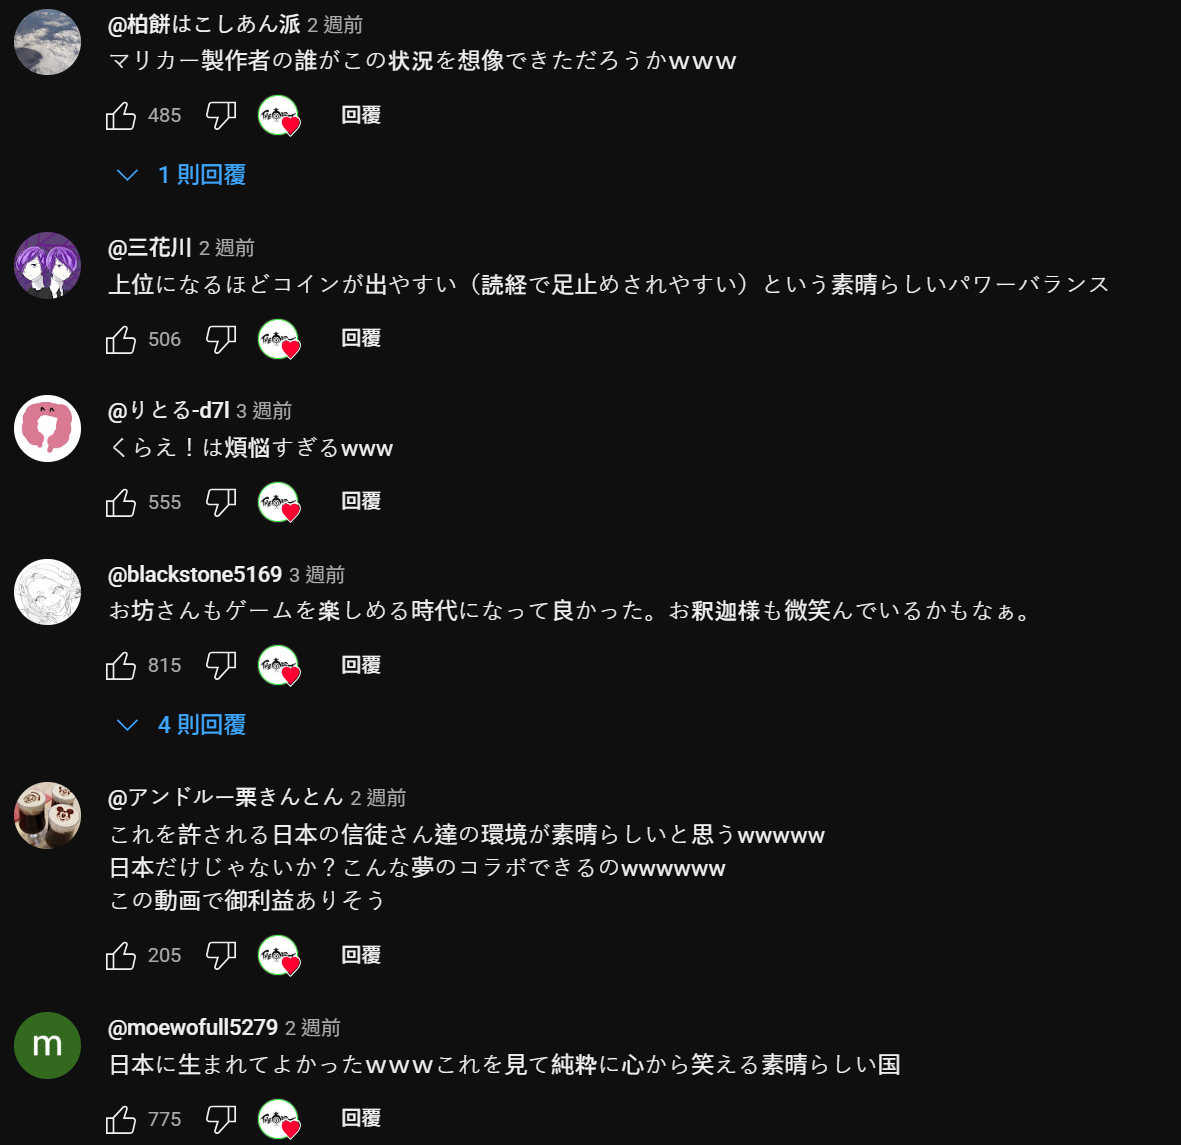Viewport: 1181px width, 1145px height.
Task: Like the comment with 485 likes
Action: 121,115
